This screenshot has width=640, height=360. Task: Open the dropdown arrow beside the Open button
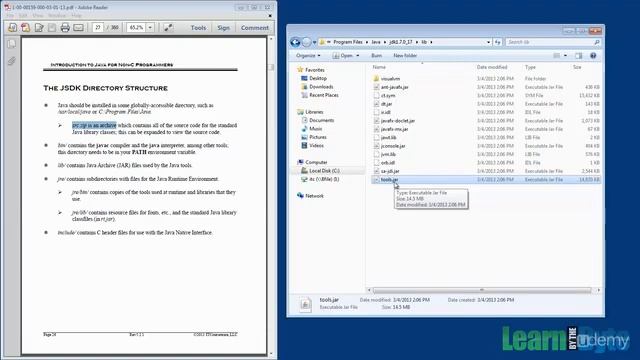[358, 56]
